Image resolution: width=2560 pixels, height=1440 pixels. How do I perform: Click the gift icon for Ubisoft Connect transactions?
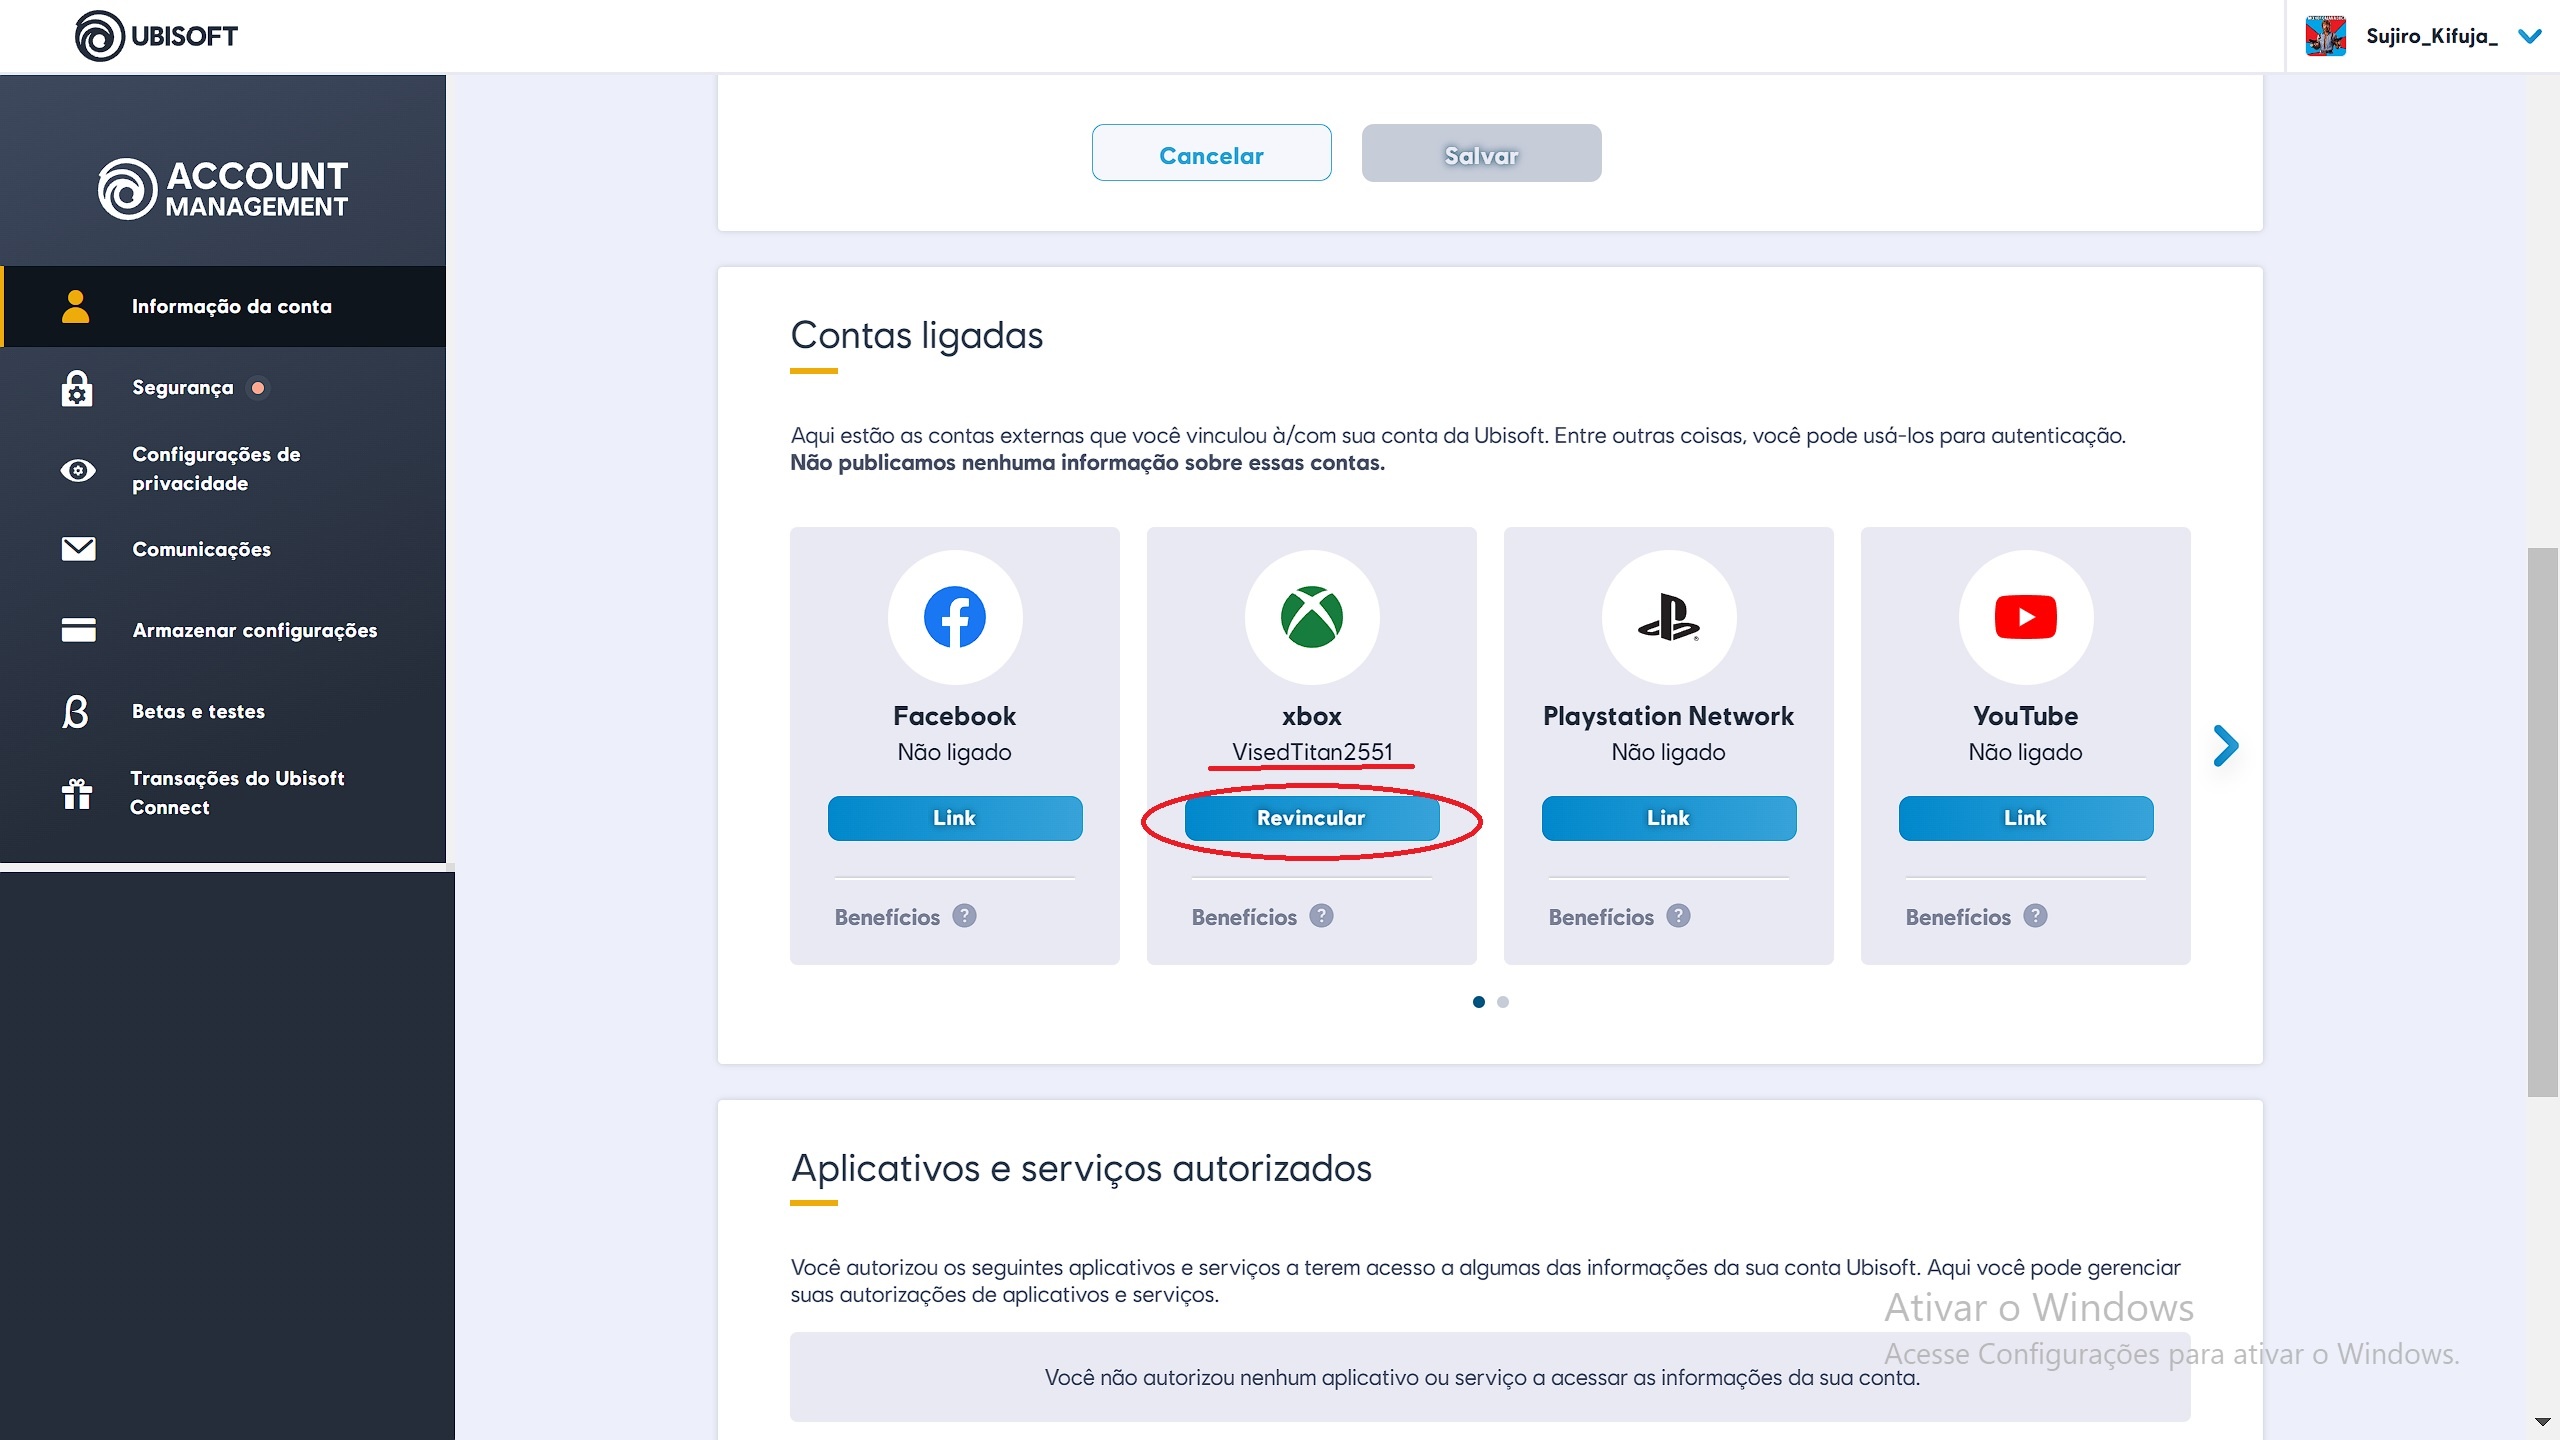pos(77,794)
